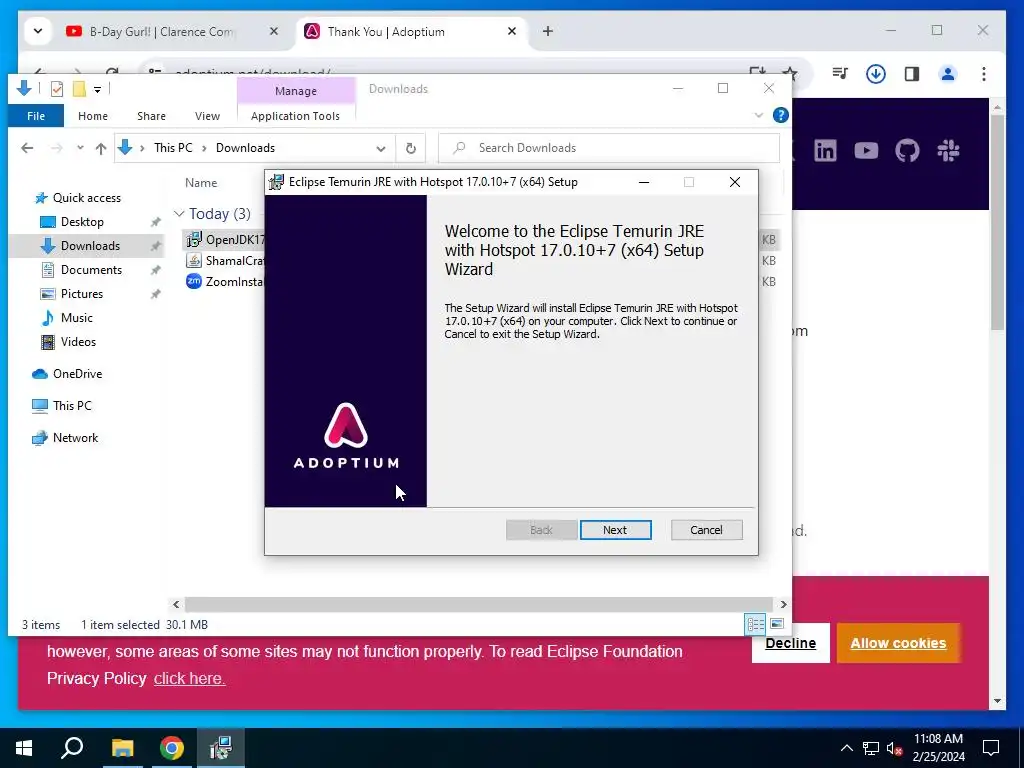This screenshot has height=768, width=1024.
Task: Switch to the Share ribbon tab
Action: point(151,116)
